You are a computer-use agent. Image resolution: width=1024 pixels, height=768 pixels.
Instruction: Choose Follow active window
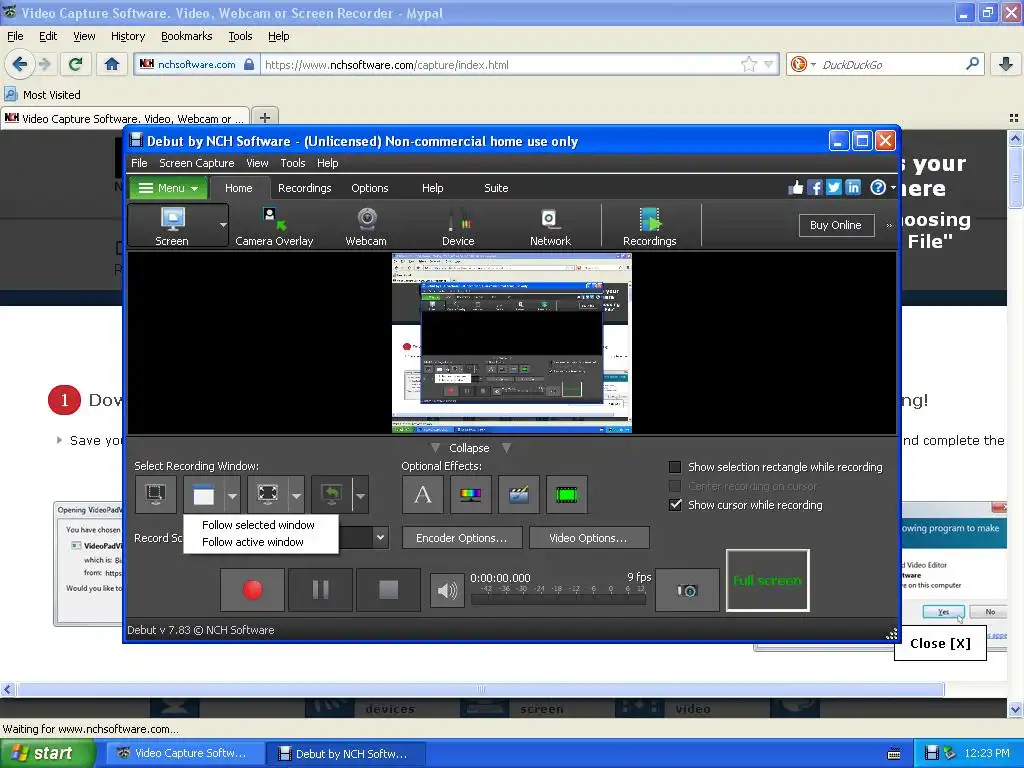pos(253,542)
